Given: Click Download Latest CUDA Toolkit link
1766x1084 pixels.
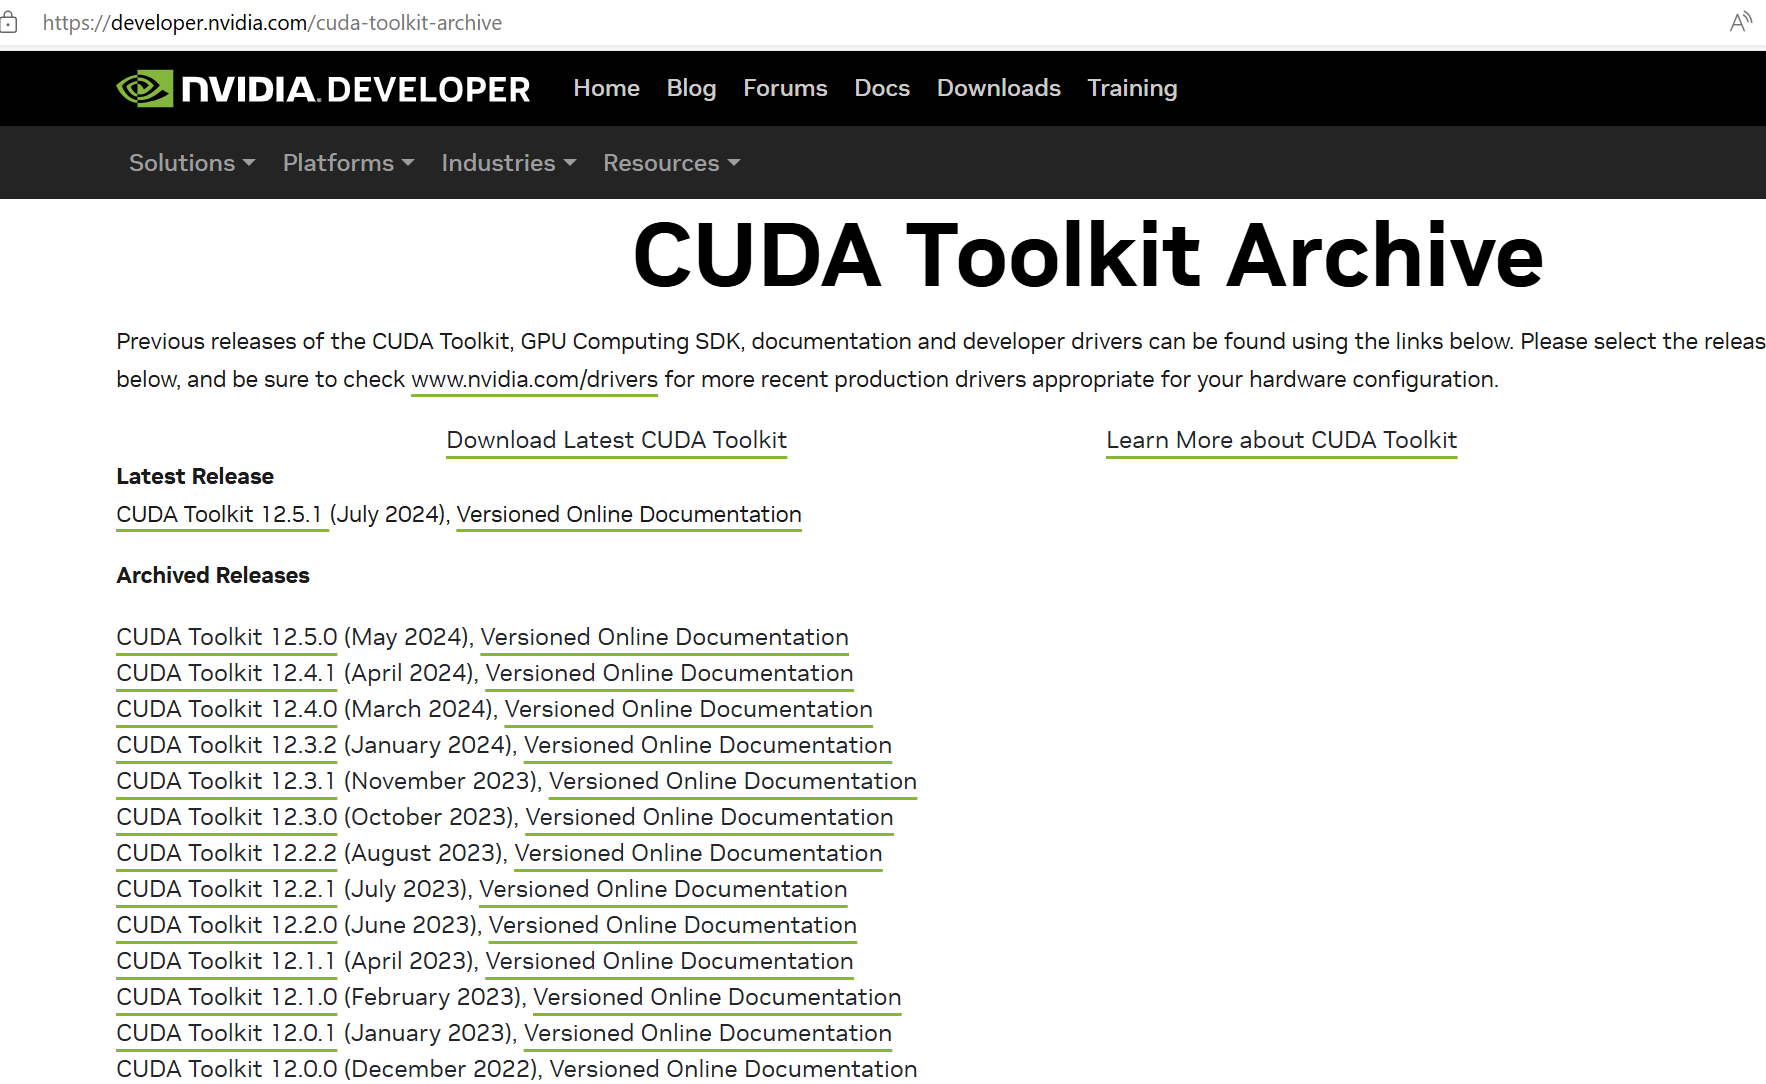Looking at the screenshot, I should tap(616, 441).
